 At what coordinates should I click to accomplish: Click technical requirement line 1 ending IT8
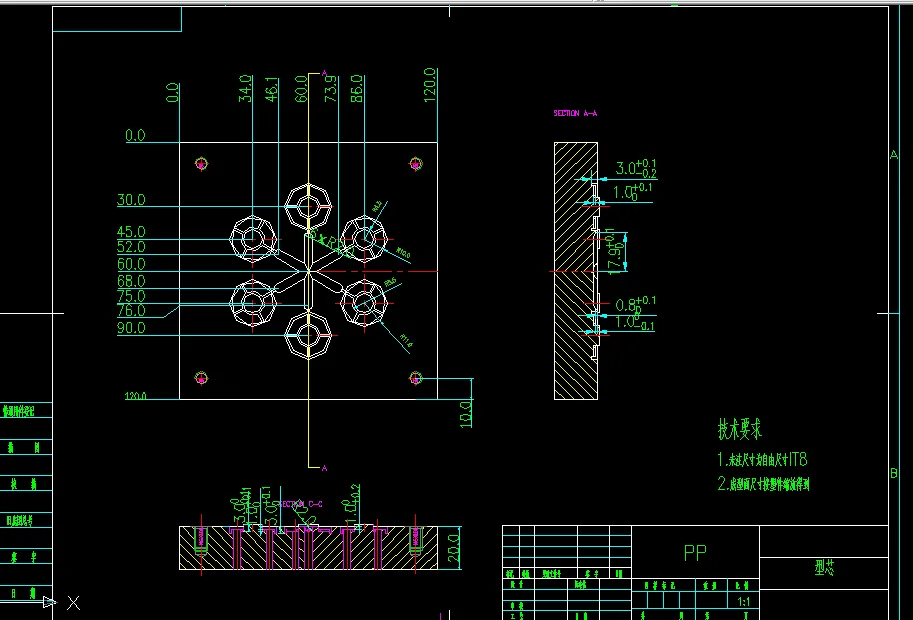pyautogui.click(x=762, y=460)
